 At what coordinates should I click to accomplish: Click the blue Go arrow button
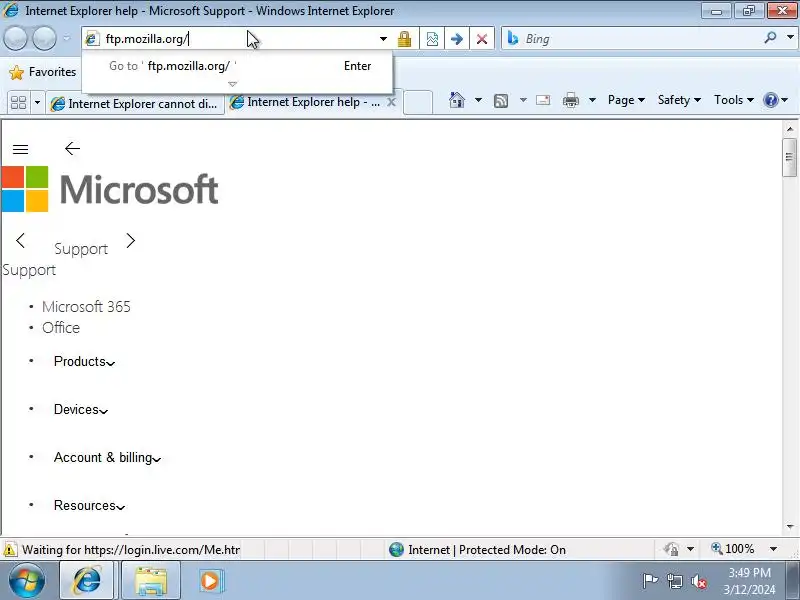click(x=457, y=39)
